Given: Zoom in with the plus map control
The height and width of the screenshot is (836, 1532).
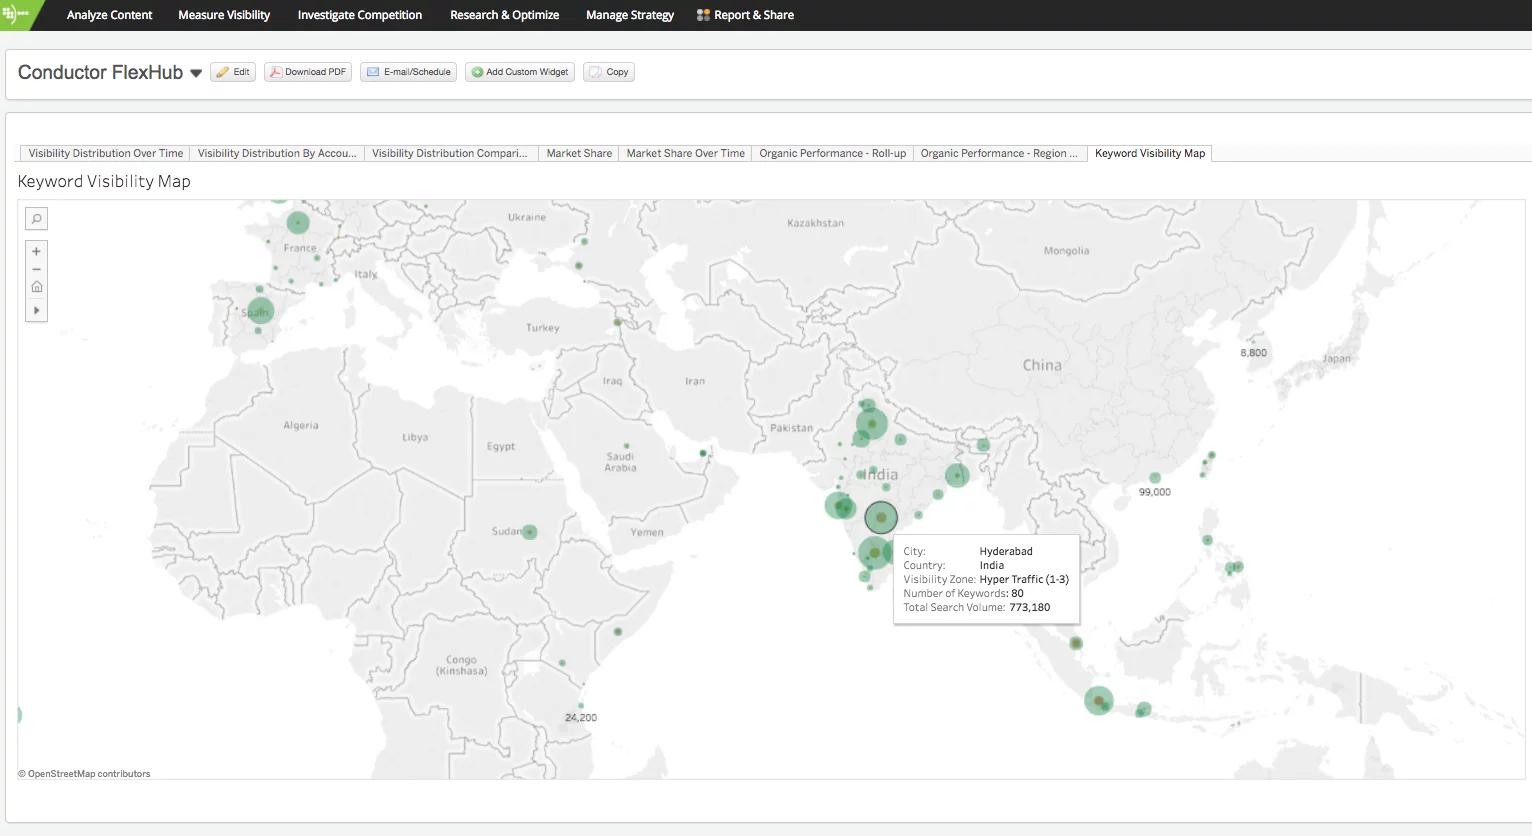Looking at the screenshot, I should click(36, 252).
